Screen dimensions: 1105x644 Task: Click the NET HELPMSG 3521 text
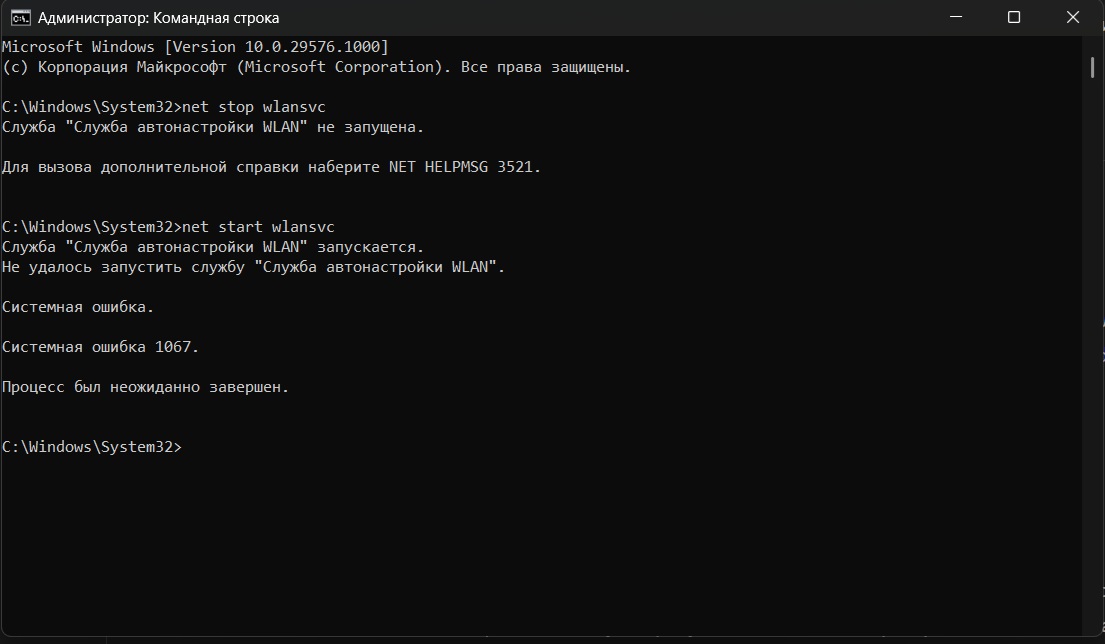coord(464,168)
